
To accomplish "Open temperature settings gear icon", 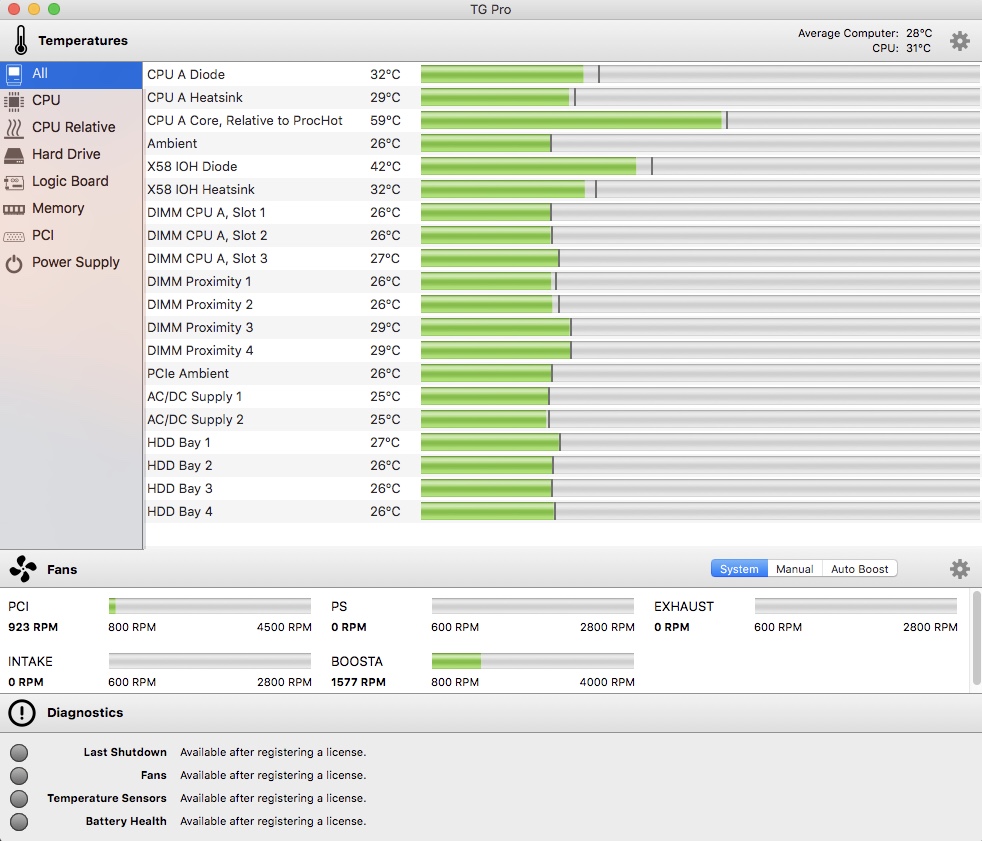I will [x=959, y=41].
